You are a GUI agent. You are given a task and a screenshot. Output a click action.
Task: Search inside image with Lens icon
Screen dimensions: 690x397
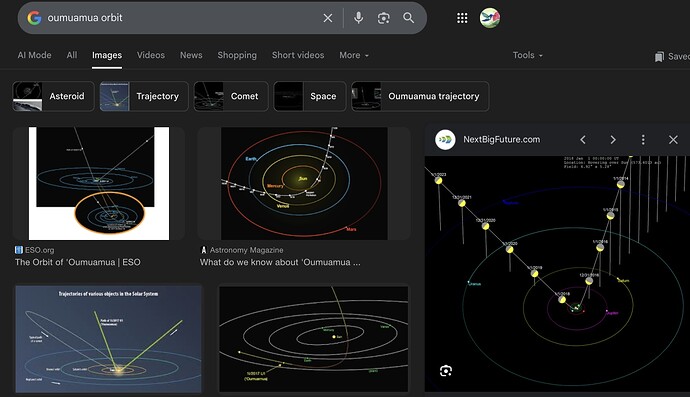pyautogui.click(x=446, y=371)
